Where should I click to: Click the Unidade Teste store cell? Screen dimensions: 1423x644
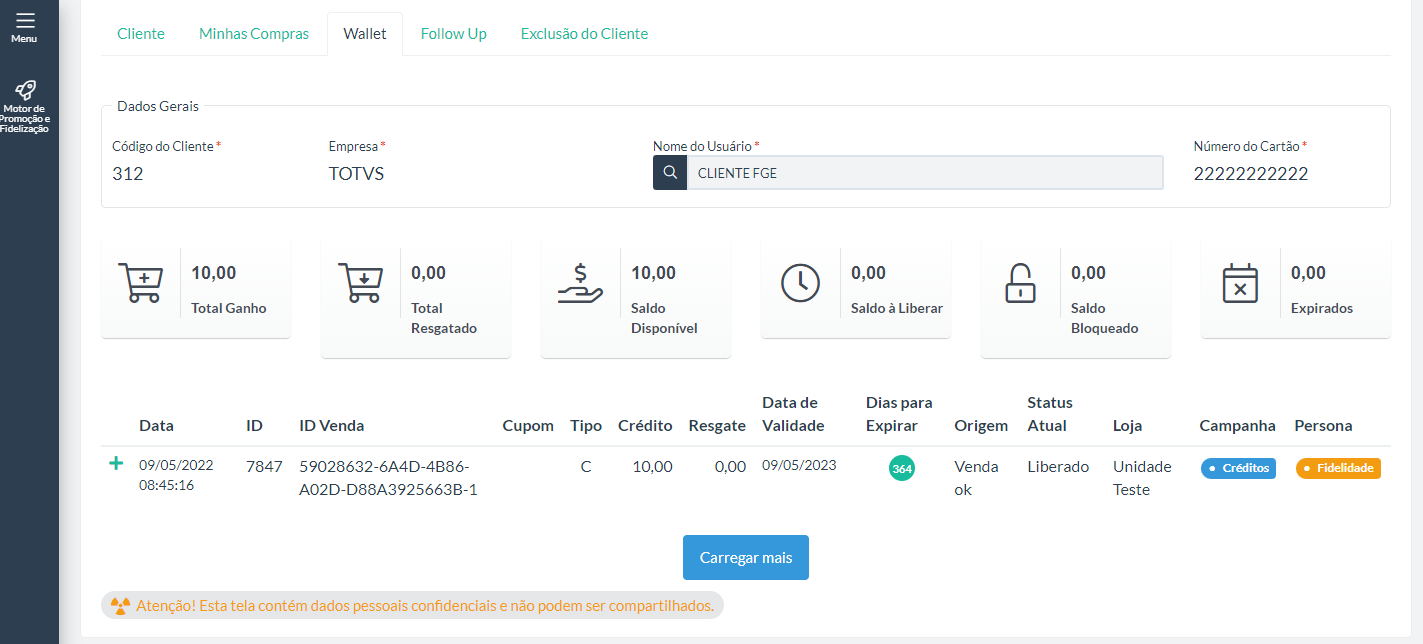[x=1142, y=478]
